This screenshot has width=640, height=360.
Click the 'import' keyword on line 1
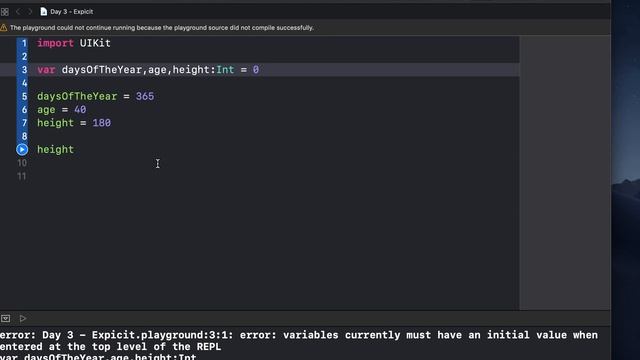click(x=56, y=43)
